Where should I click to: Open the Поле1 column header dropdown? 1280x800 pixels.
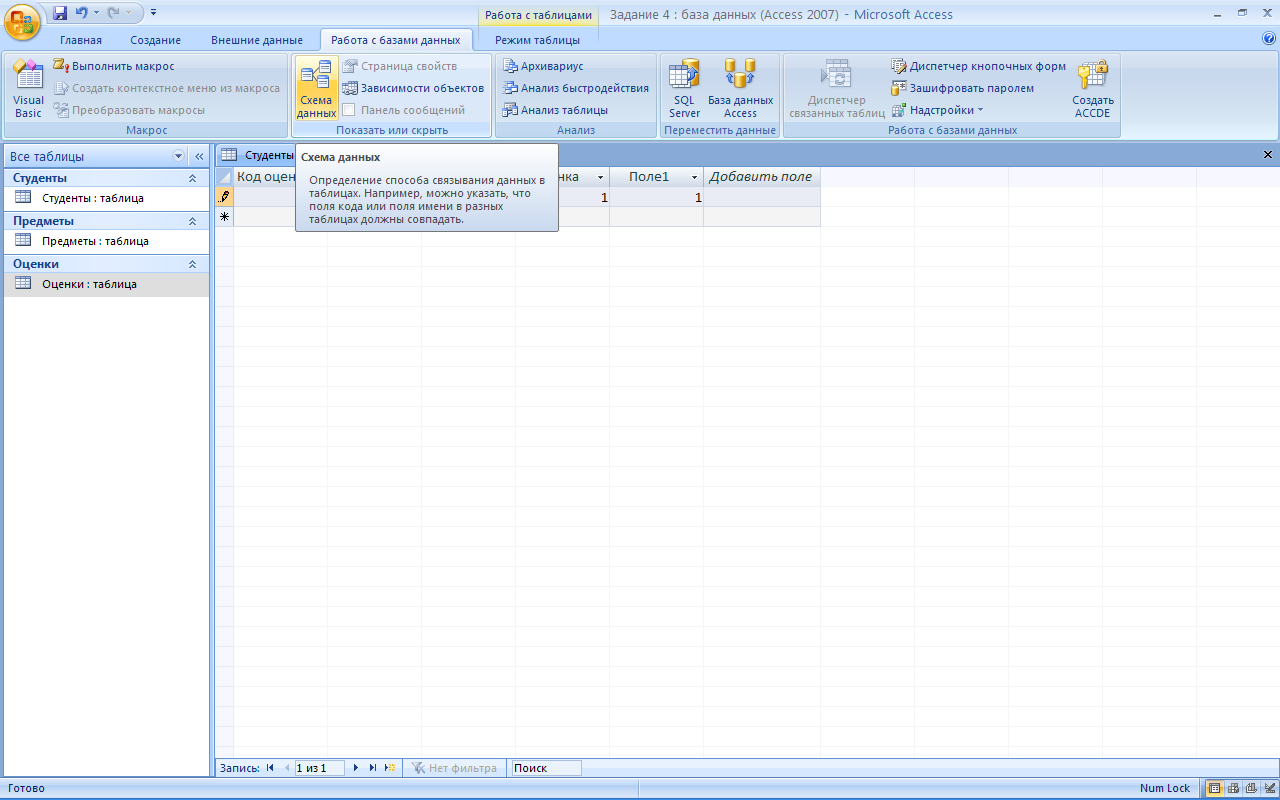click(694, 177)
